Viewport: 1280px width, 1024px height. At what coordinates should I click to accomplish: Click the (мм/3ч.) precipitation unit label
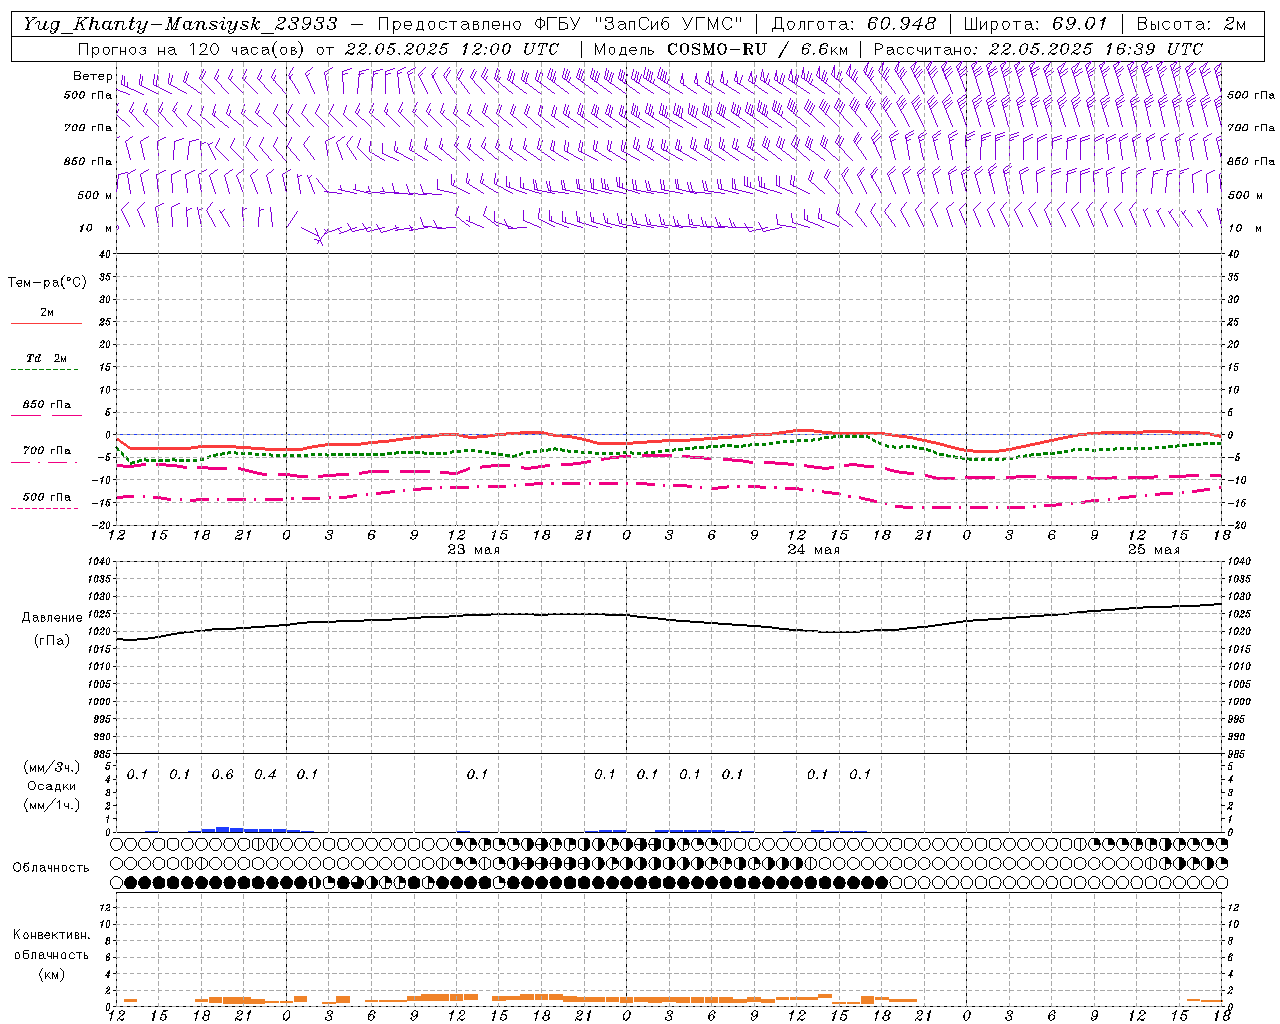click(x=52, y=767)
